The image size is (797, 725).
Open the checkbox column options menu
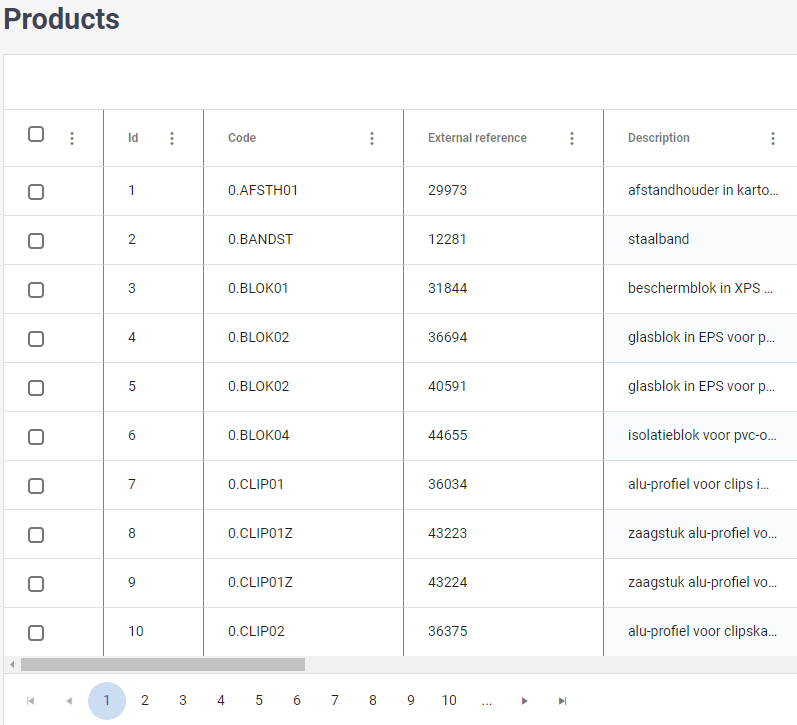pyautogui.click(x=72, y=139)
